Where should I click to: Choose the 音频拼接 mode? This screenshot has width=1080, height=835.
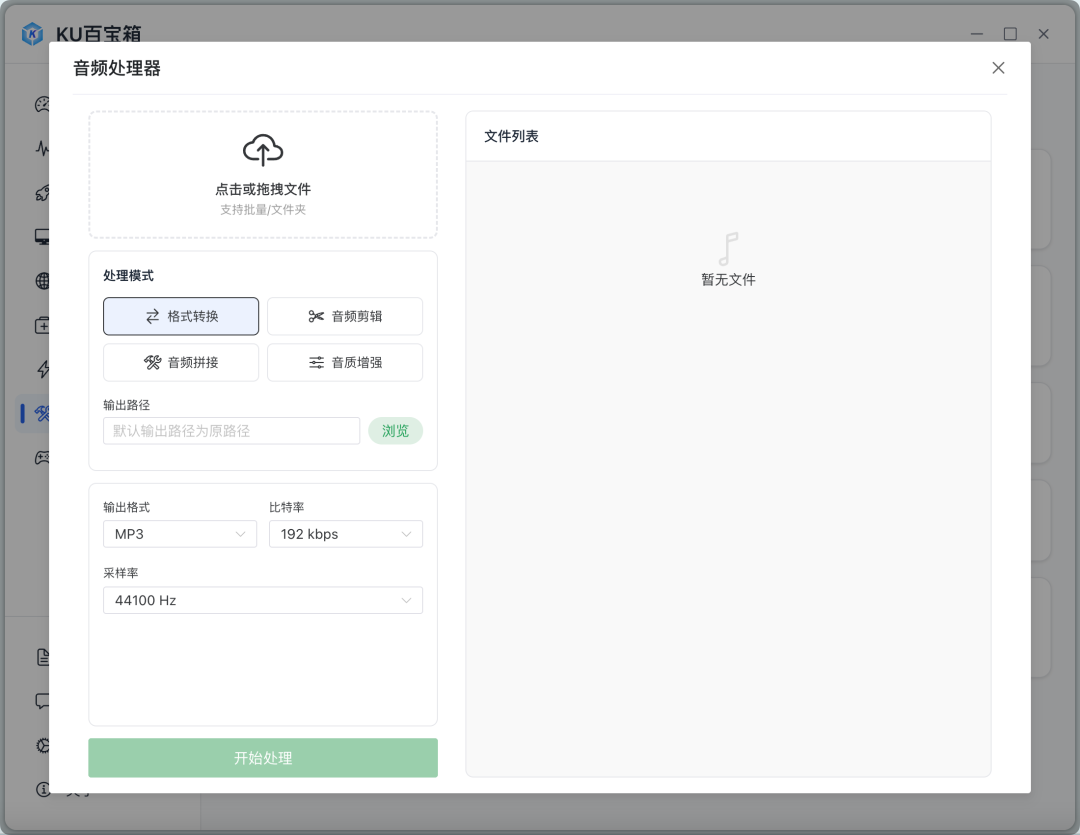[x=181, y=362]
